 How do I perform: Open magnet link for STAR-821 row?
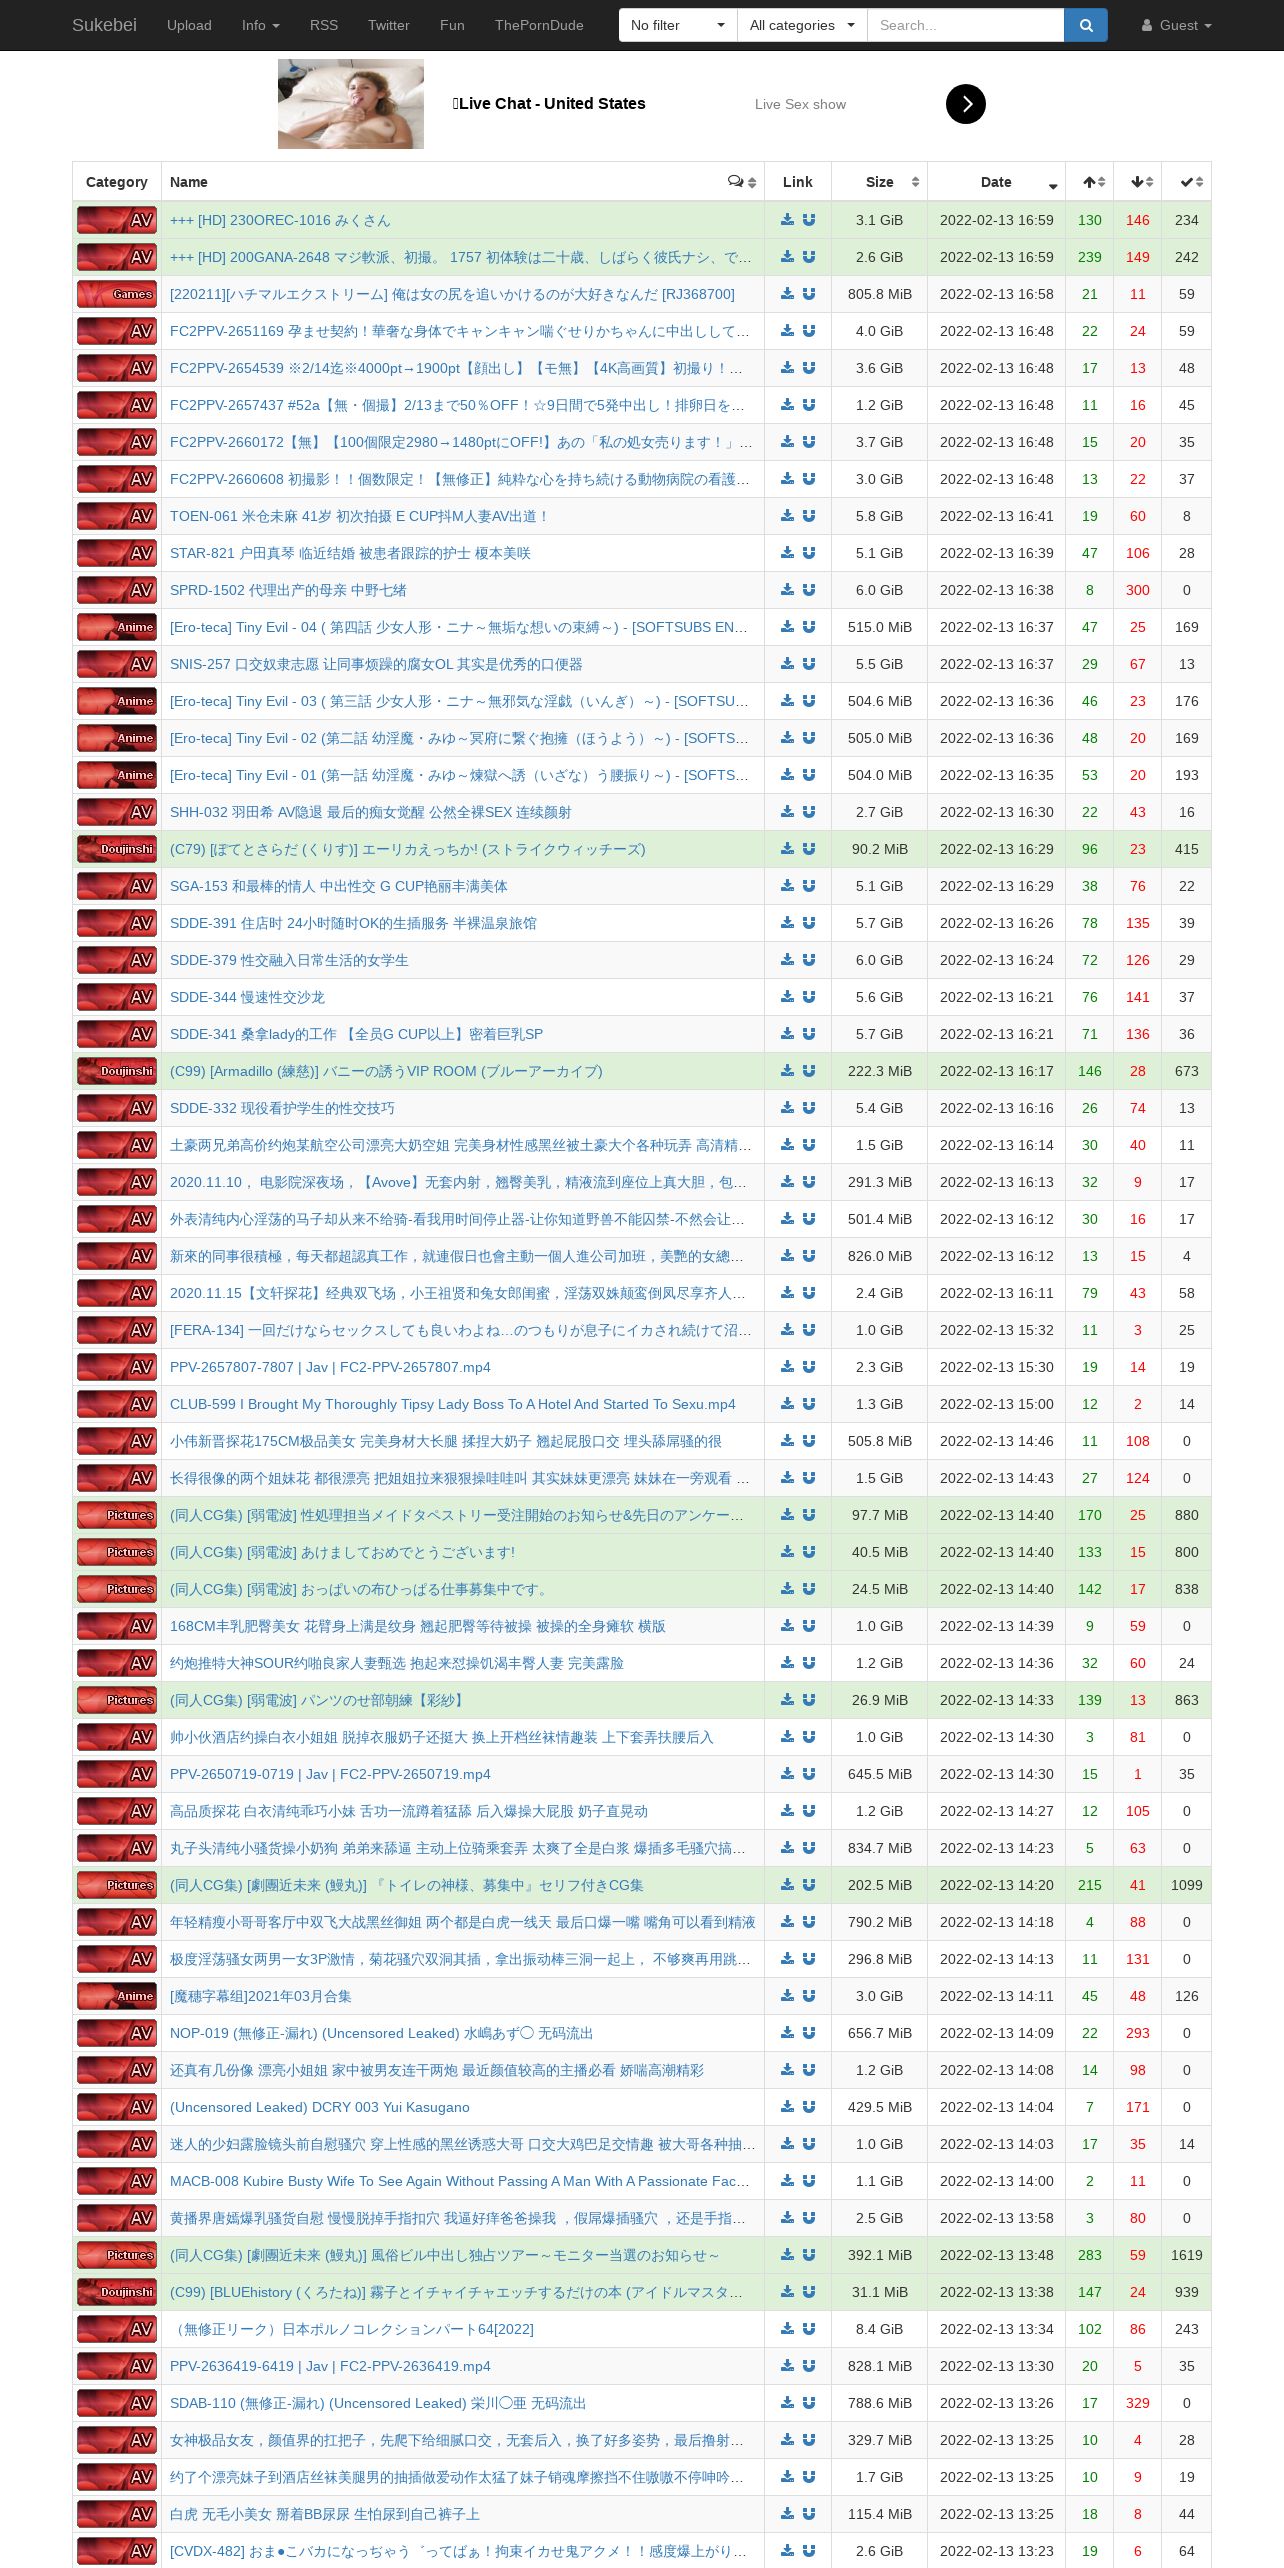pos(809,553)
